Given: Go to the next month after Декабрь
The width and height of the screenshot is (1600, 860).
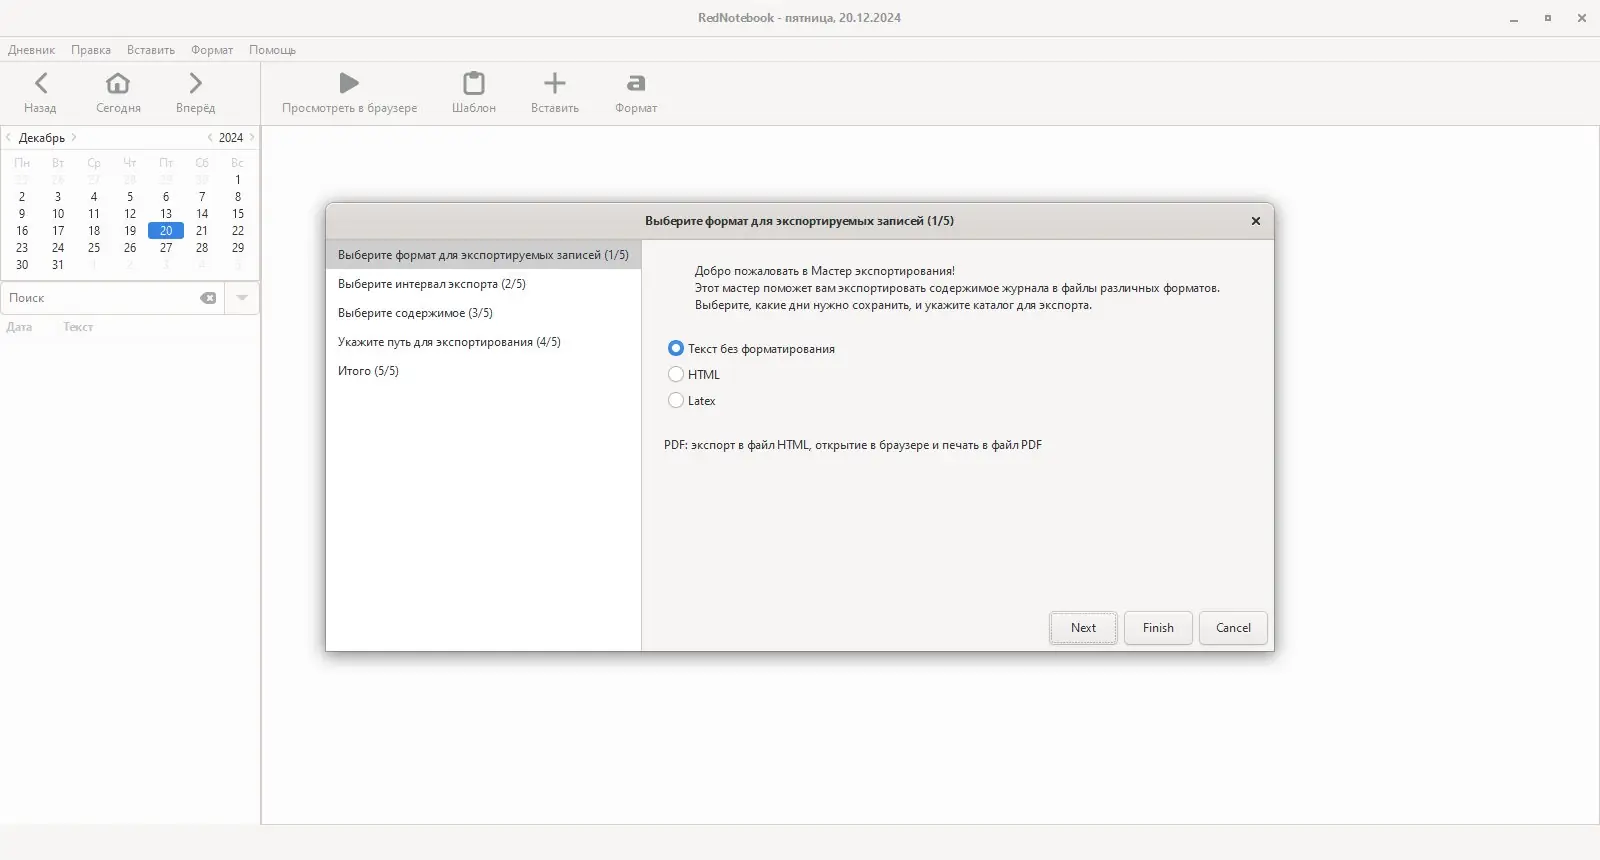Looking at the screenshot, I should [x=74, y=138].
